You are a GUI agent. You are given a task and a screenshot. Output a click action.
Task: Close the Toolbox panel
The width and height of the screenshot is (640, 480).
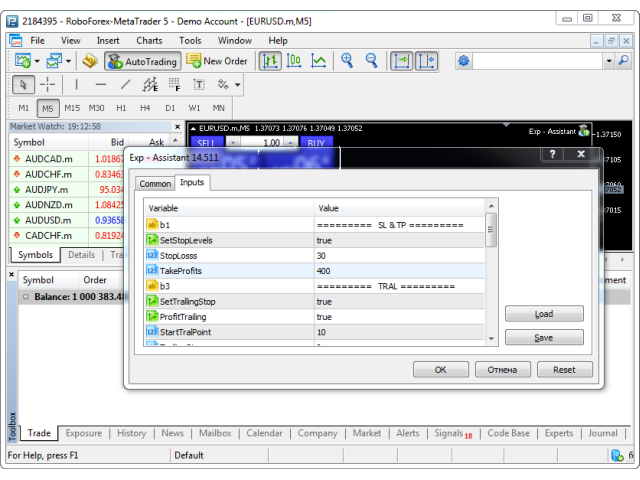pos(11,275)
